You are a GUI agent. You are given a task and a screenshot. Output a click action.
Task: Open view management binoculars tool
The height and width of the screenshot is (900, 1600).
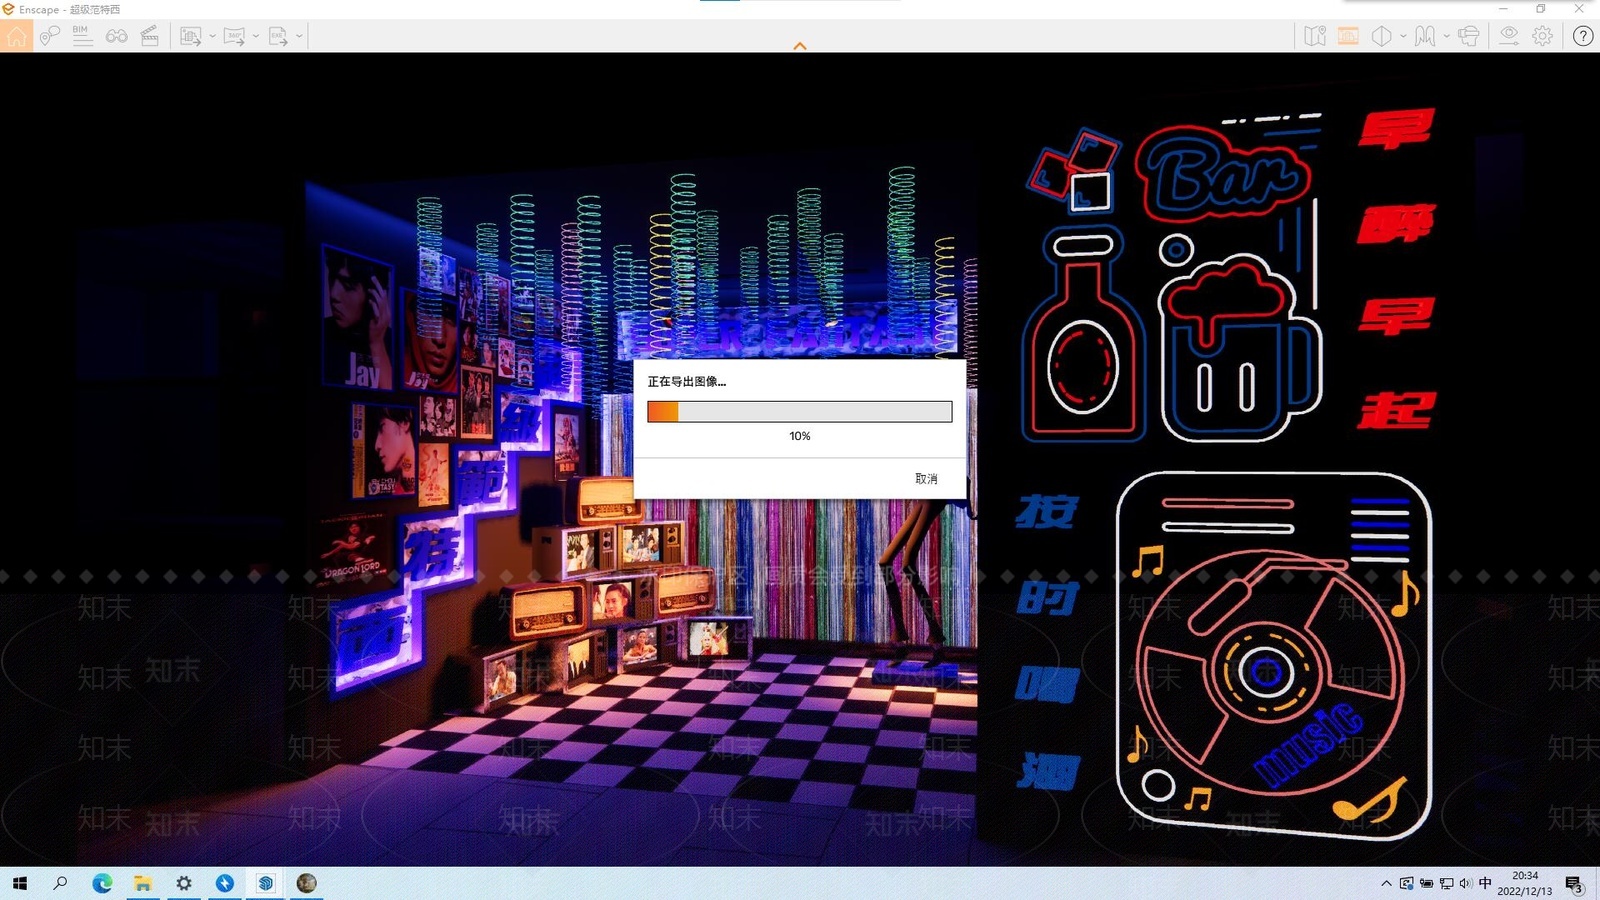click(116, 37)
